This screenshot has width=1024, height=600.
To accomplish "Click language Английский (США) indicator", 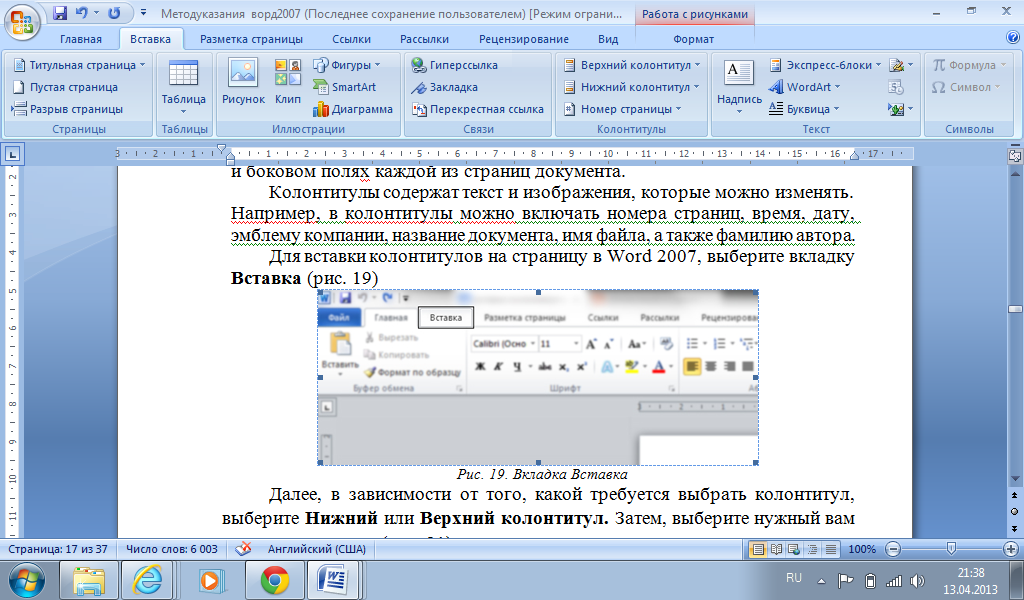I will (317, 549).
